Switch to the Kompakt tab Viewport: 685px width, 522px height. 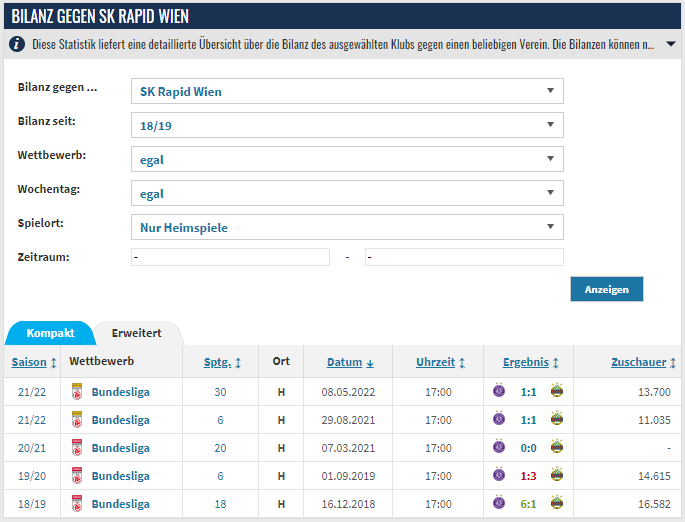[x=50, y=333]
